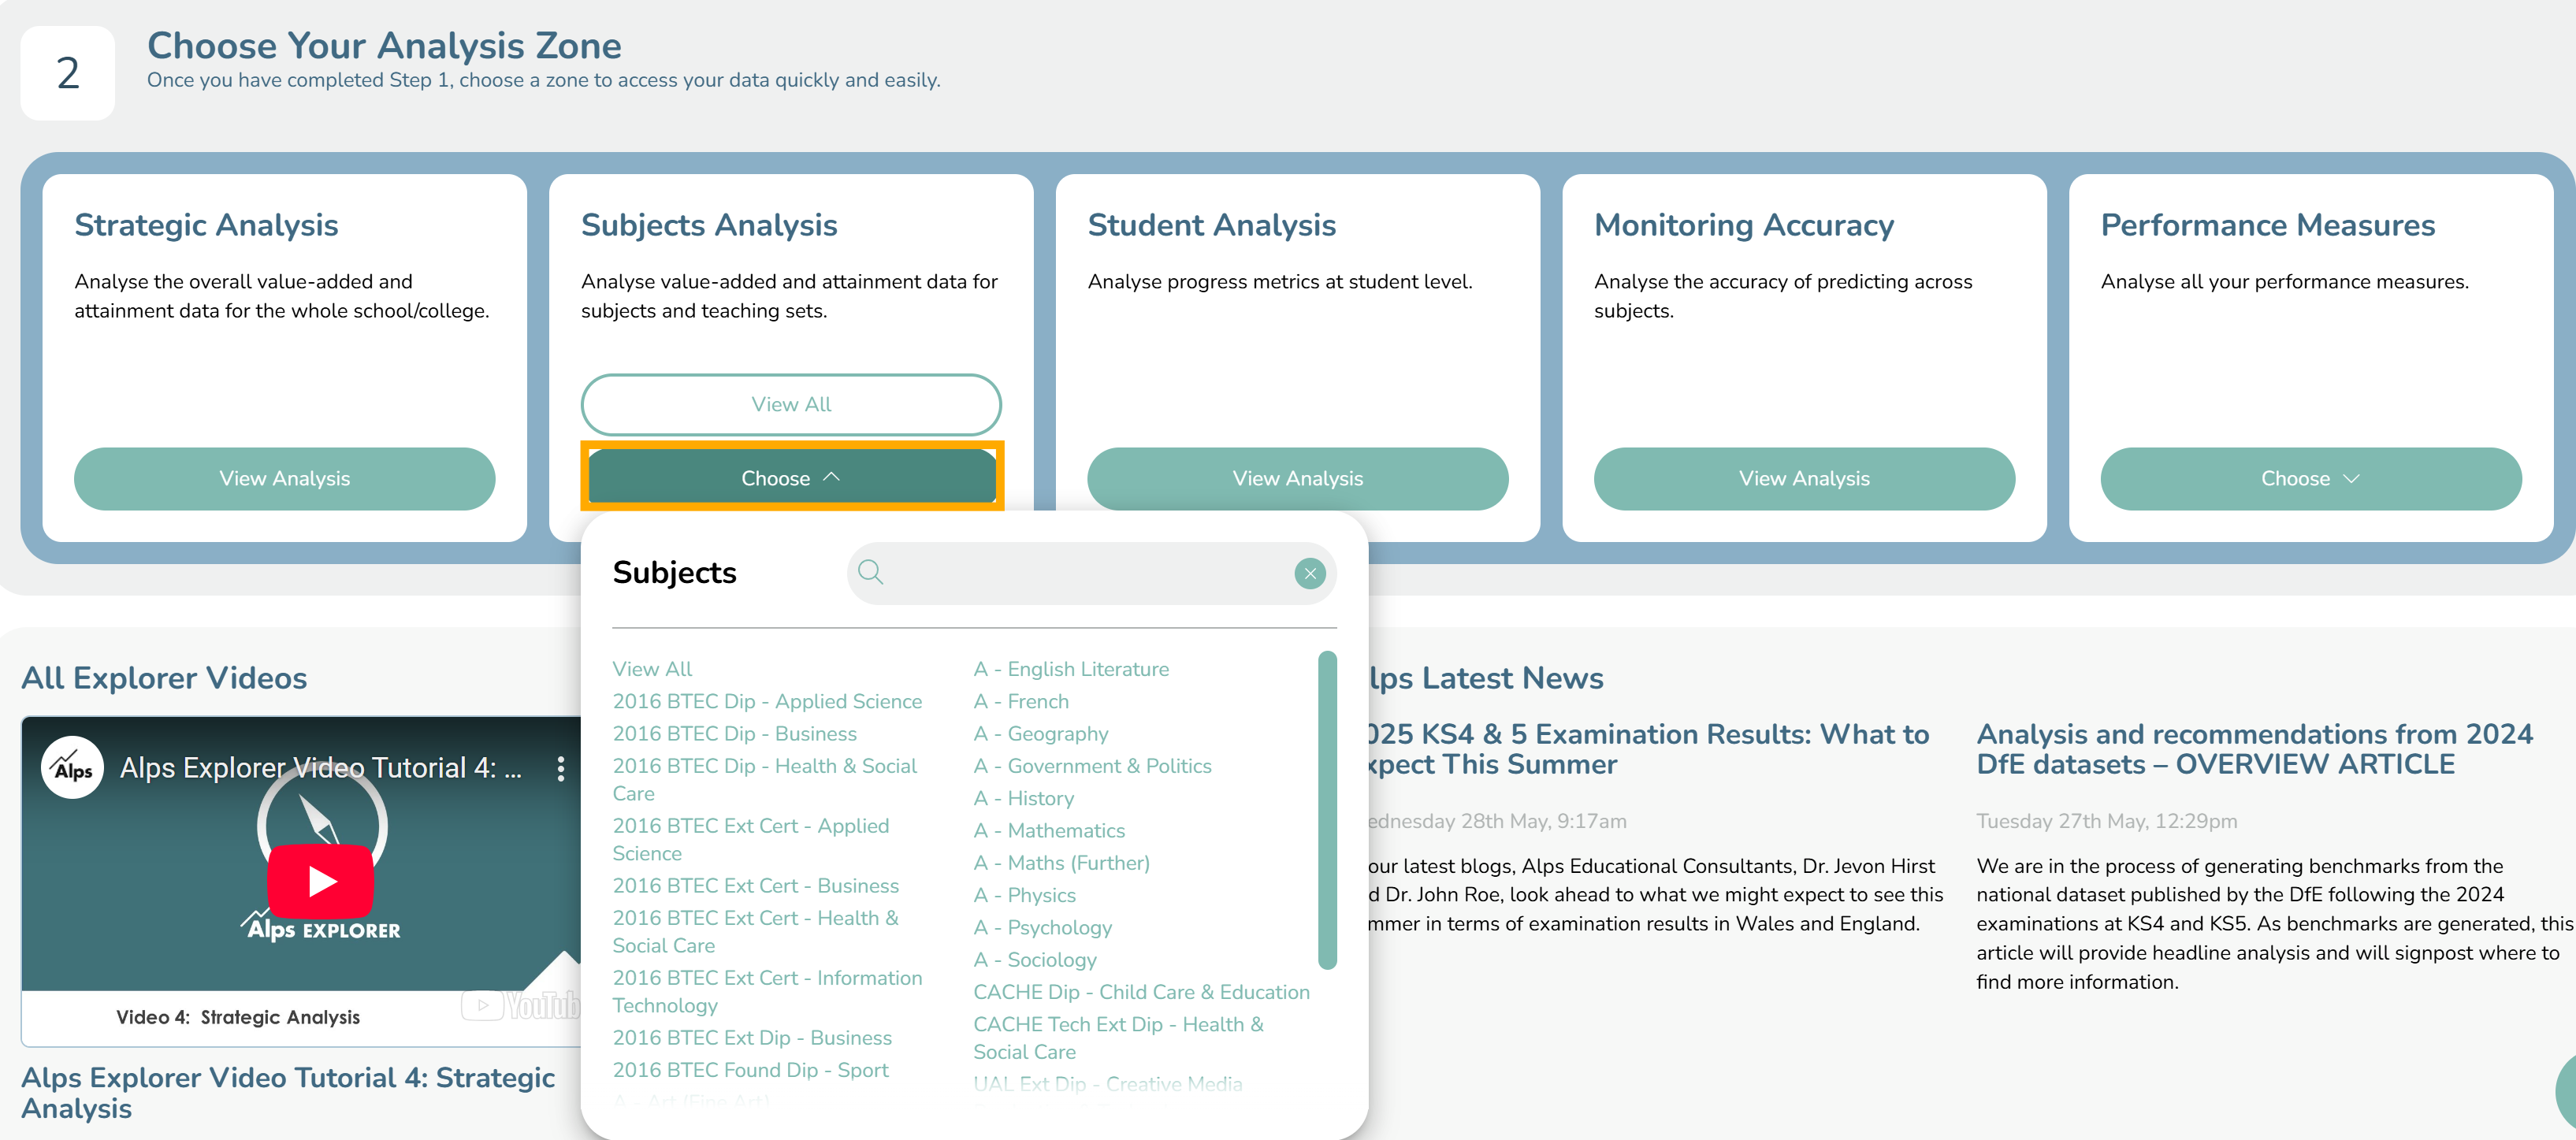Open View Analysis for Student Analysis
The image size is (2576, 1140).
point(1297,478)
